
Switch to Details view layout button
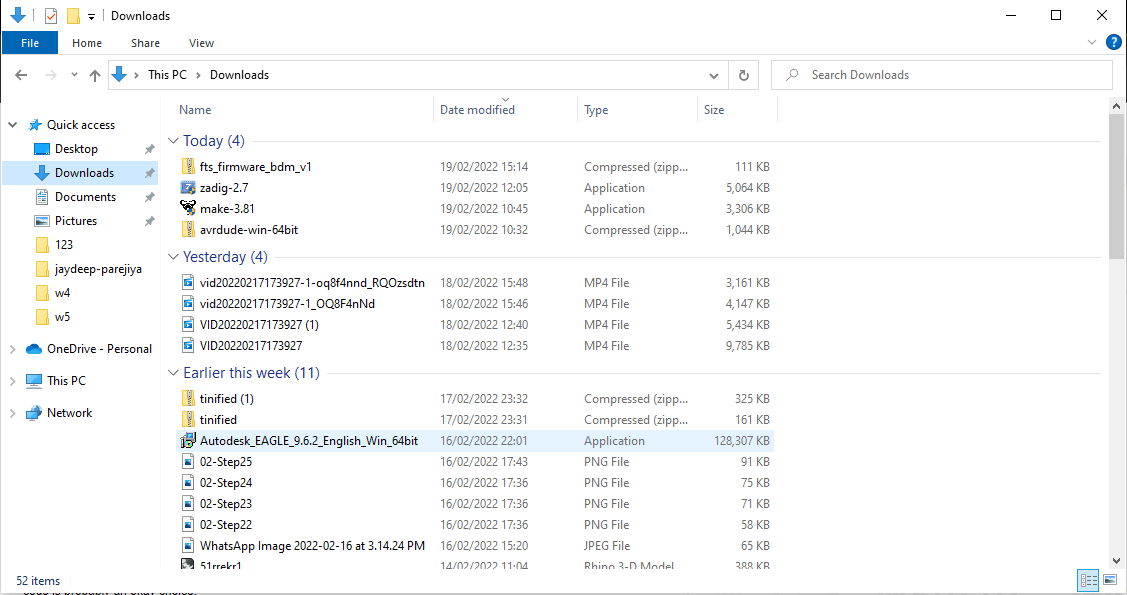(1088, 580)
